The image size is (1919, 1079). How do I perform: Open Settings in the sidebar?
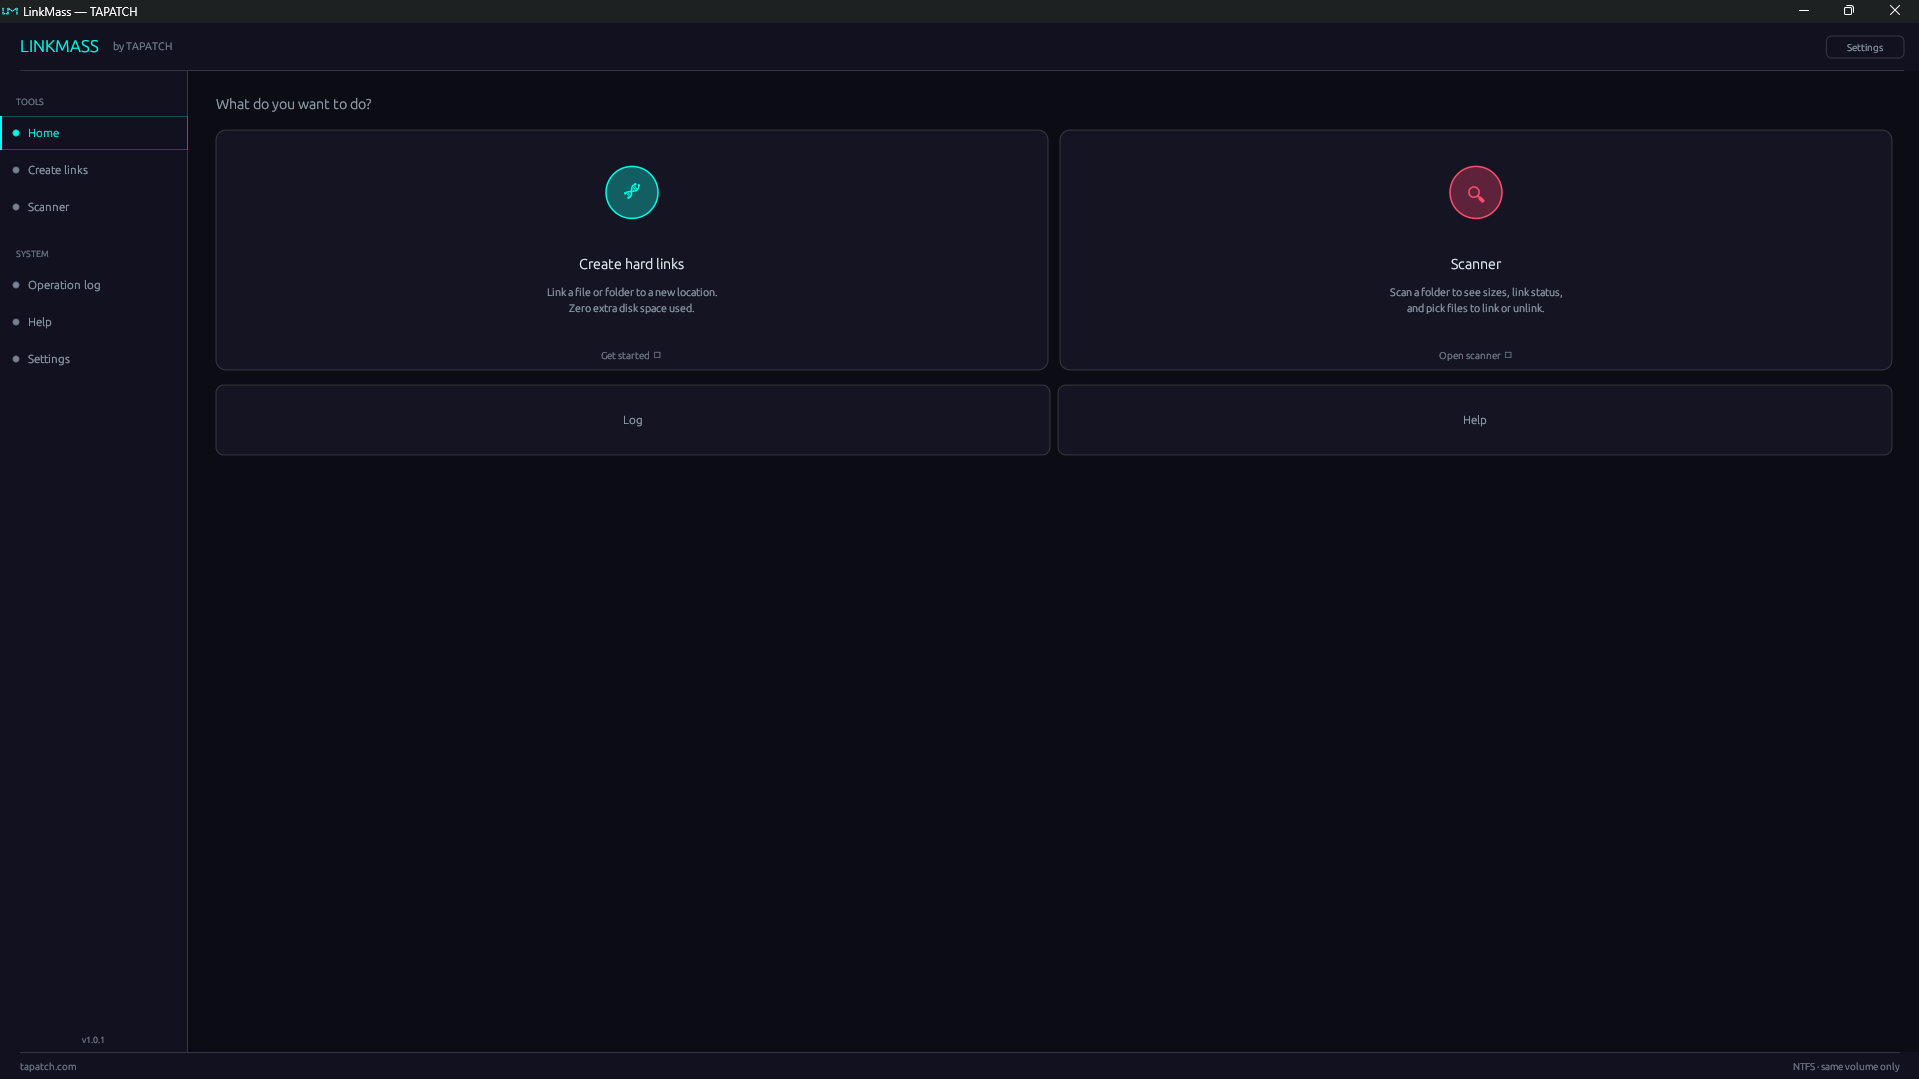tap(94, 359)
